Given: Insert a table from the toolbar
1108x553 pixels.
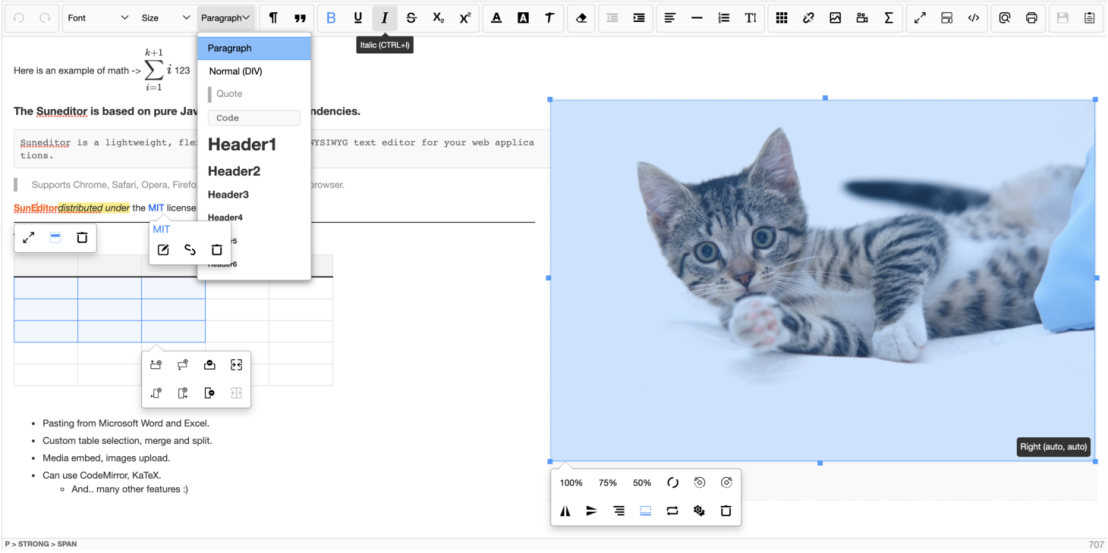Looking at the screenshot, I should pyautogui.click(x=782, y=18).
